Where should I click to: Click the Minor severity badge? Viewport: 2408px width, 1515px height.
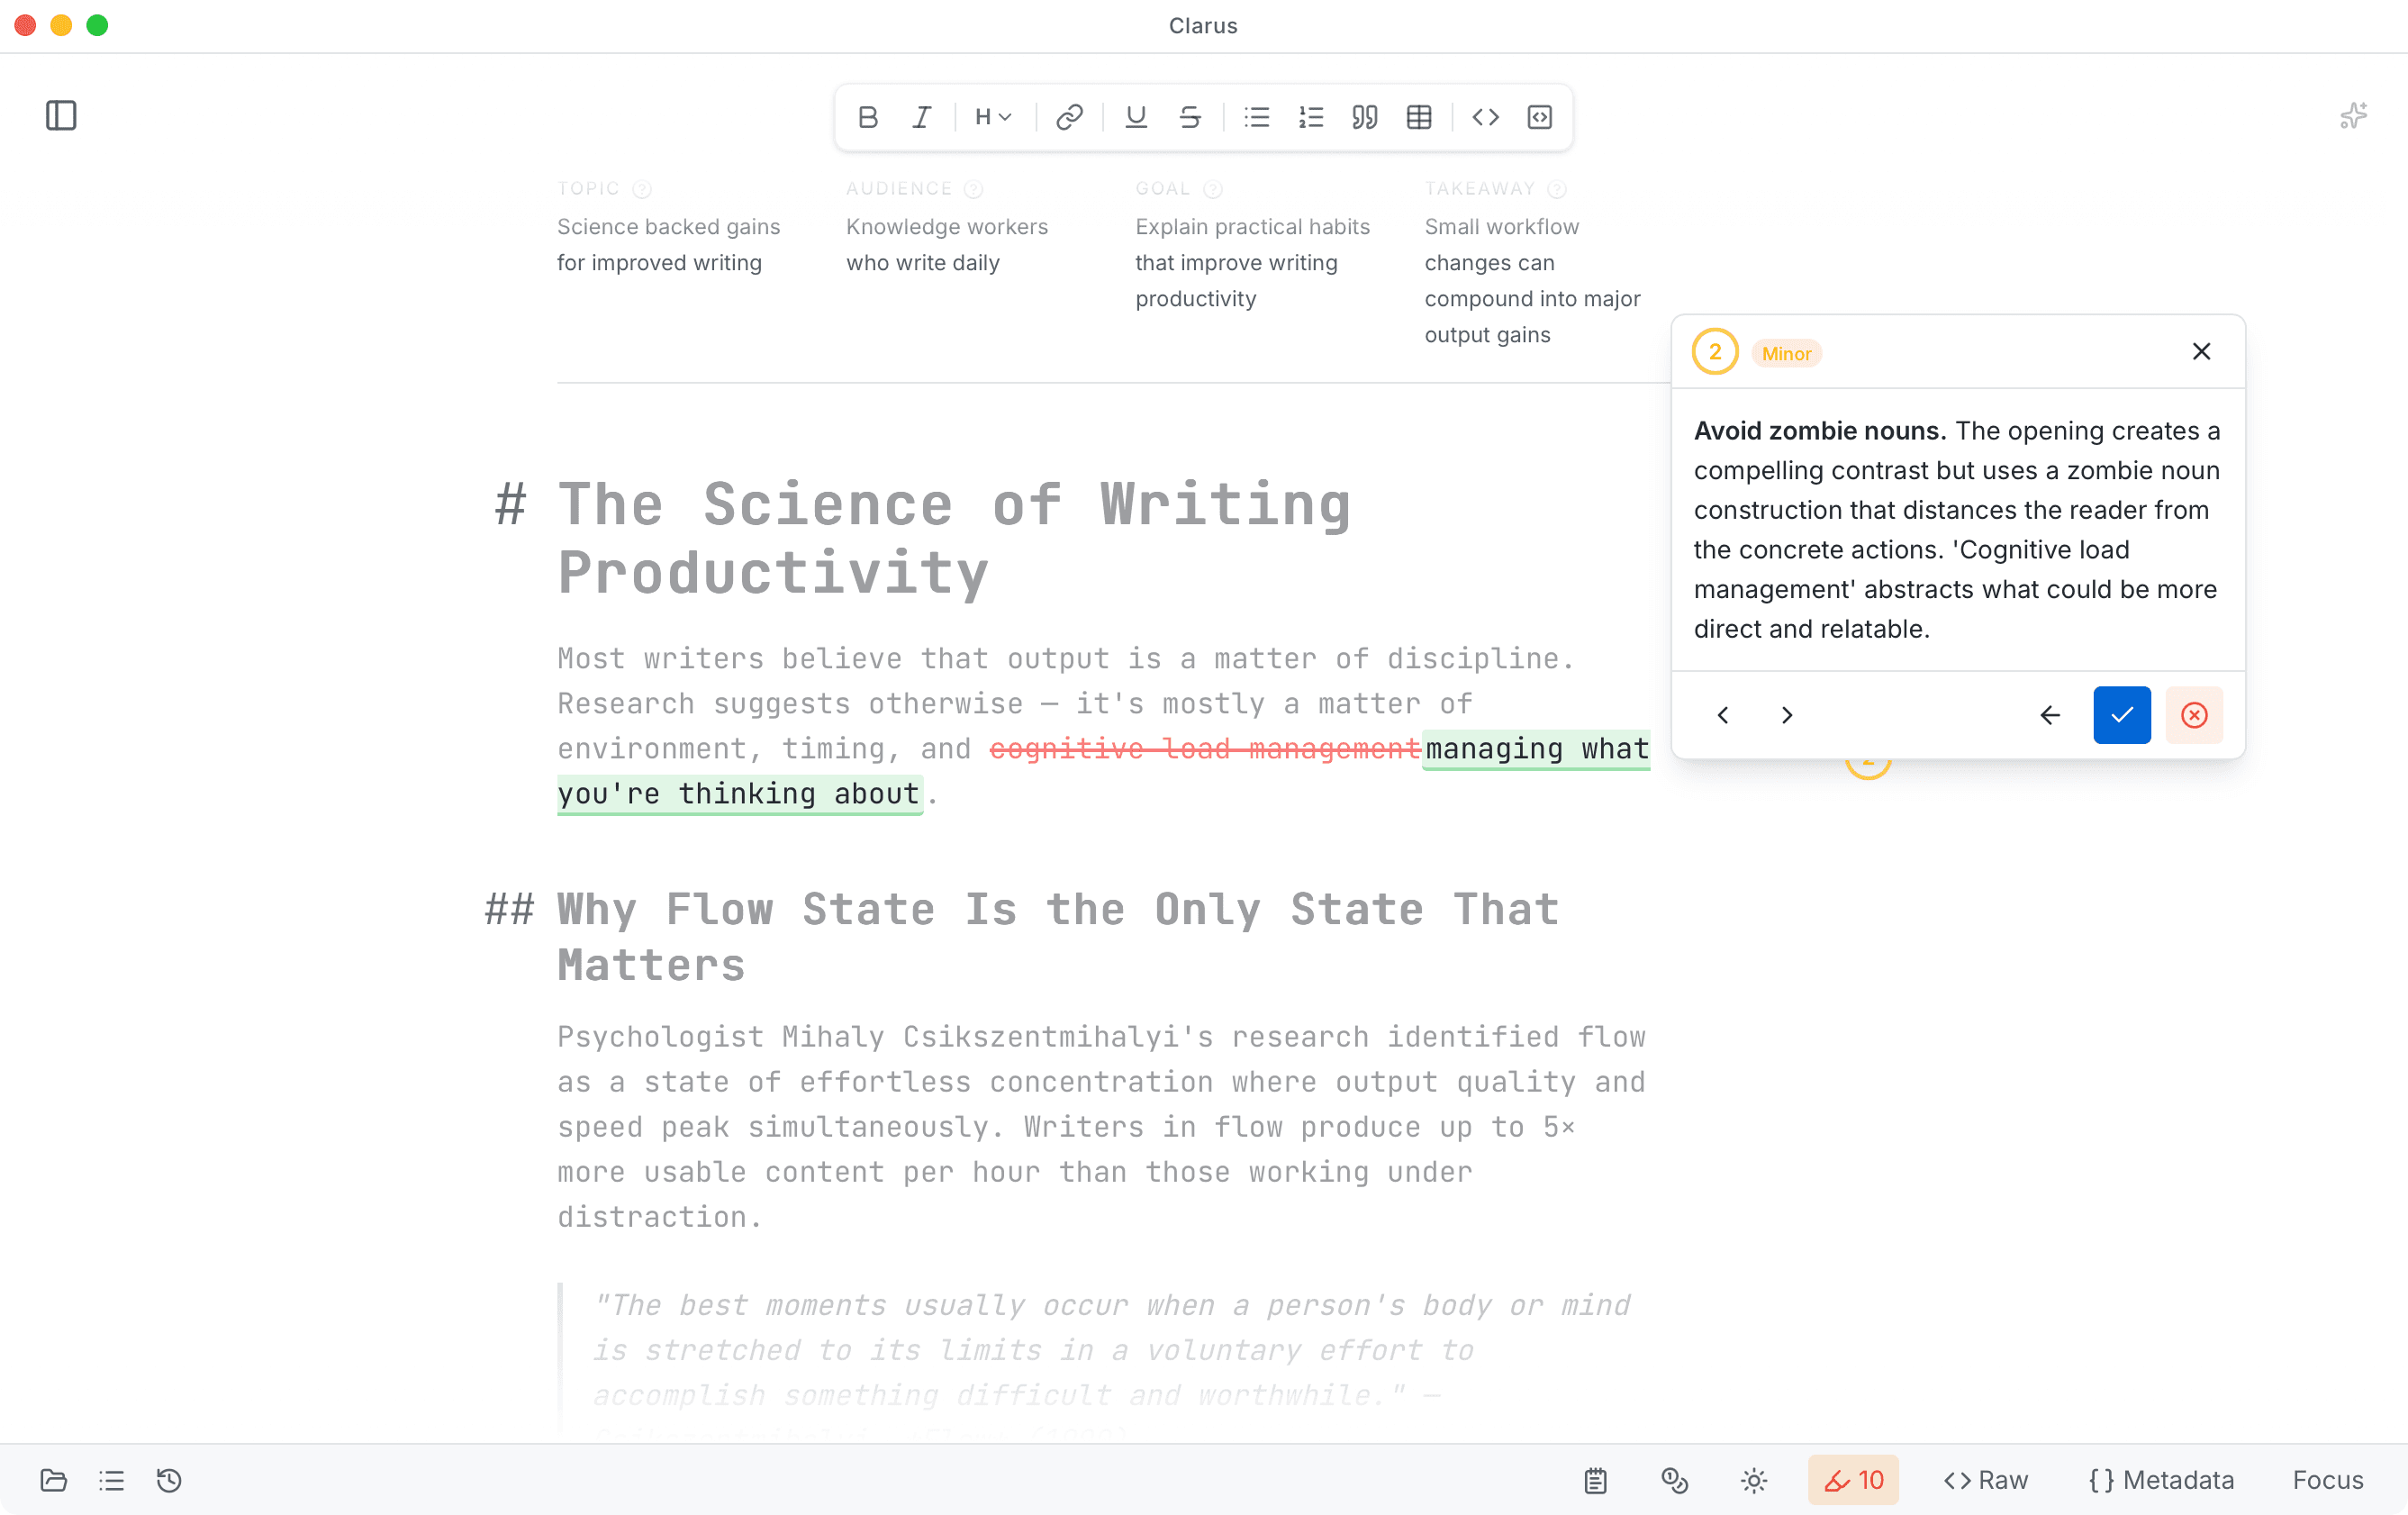(x=1786, y=353)
